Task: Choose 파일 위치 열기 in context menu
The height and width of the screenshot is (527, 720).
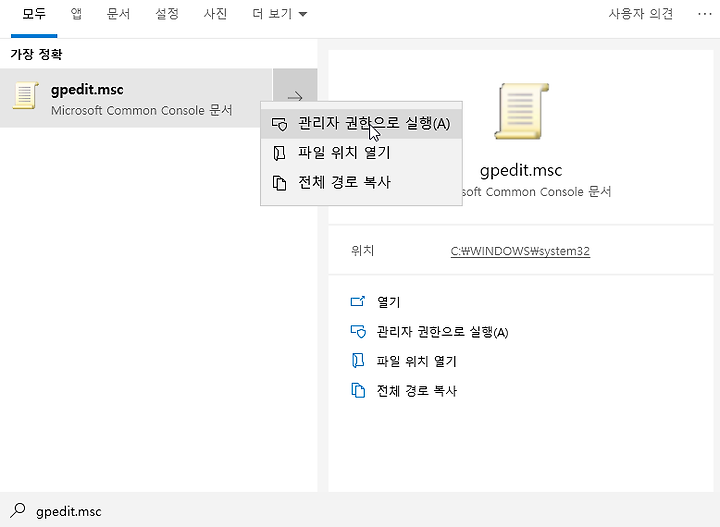Action: pos(361,153)
